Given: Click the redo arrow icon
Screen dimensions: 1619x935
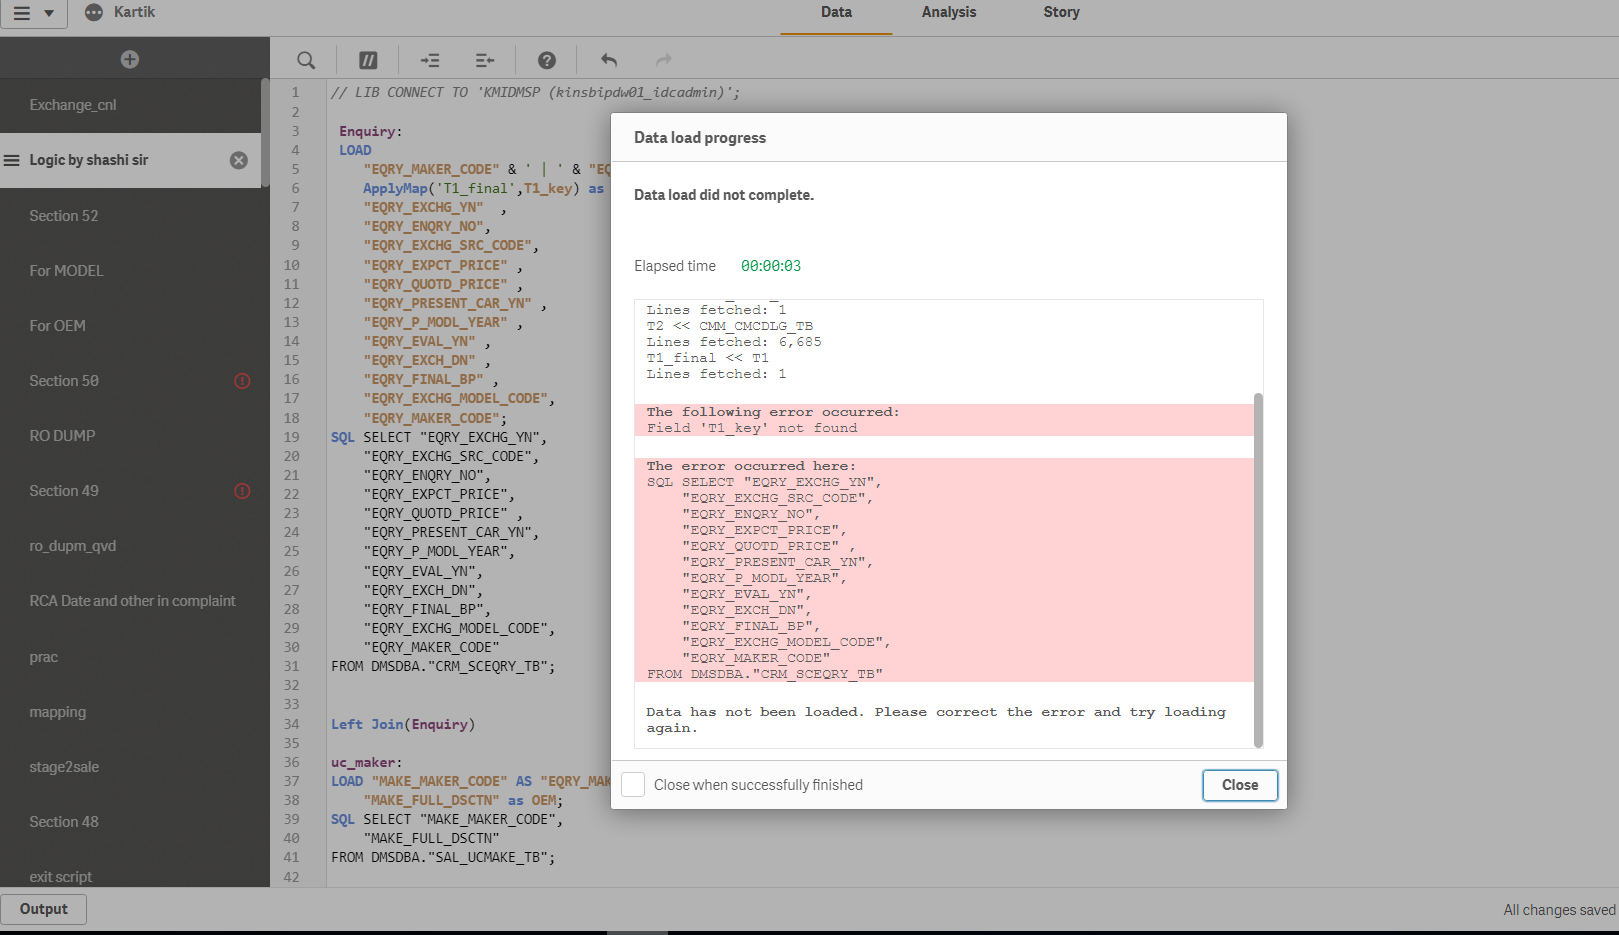Looking at the screenshot, I should pos(663,60).
